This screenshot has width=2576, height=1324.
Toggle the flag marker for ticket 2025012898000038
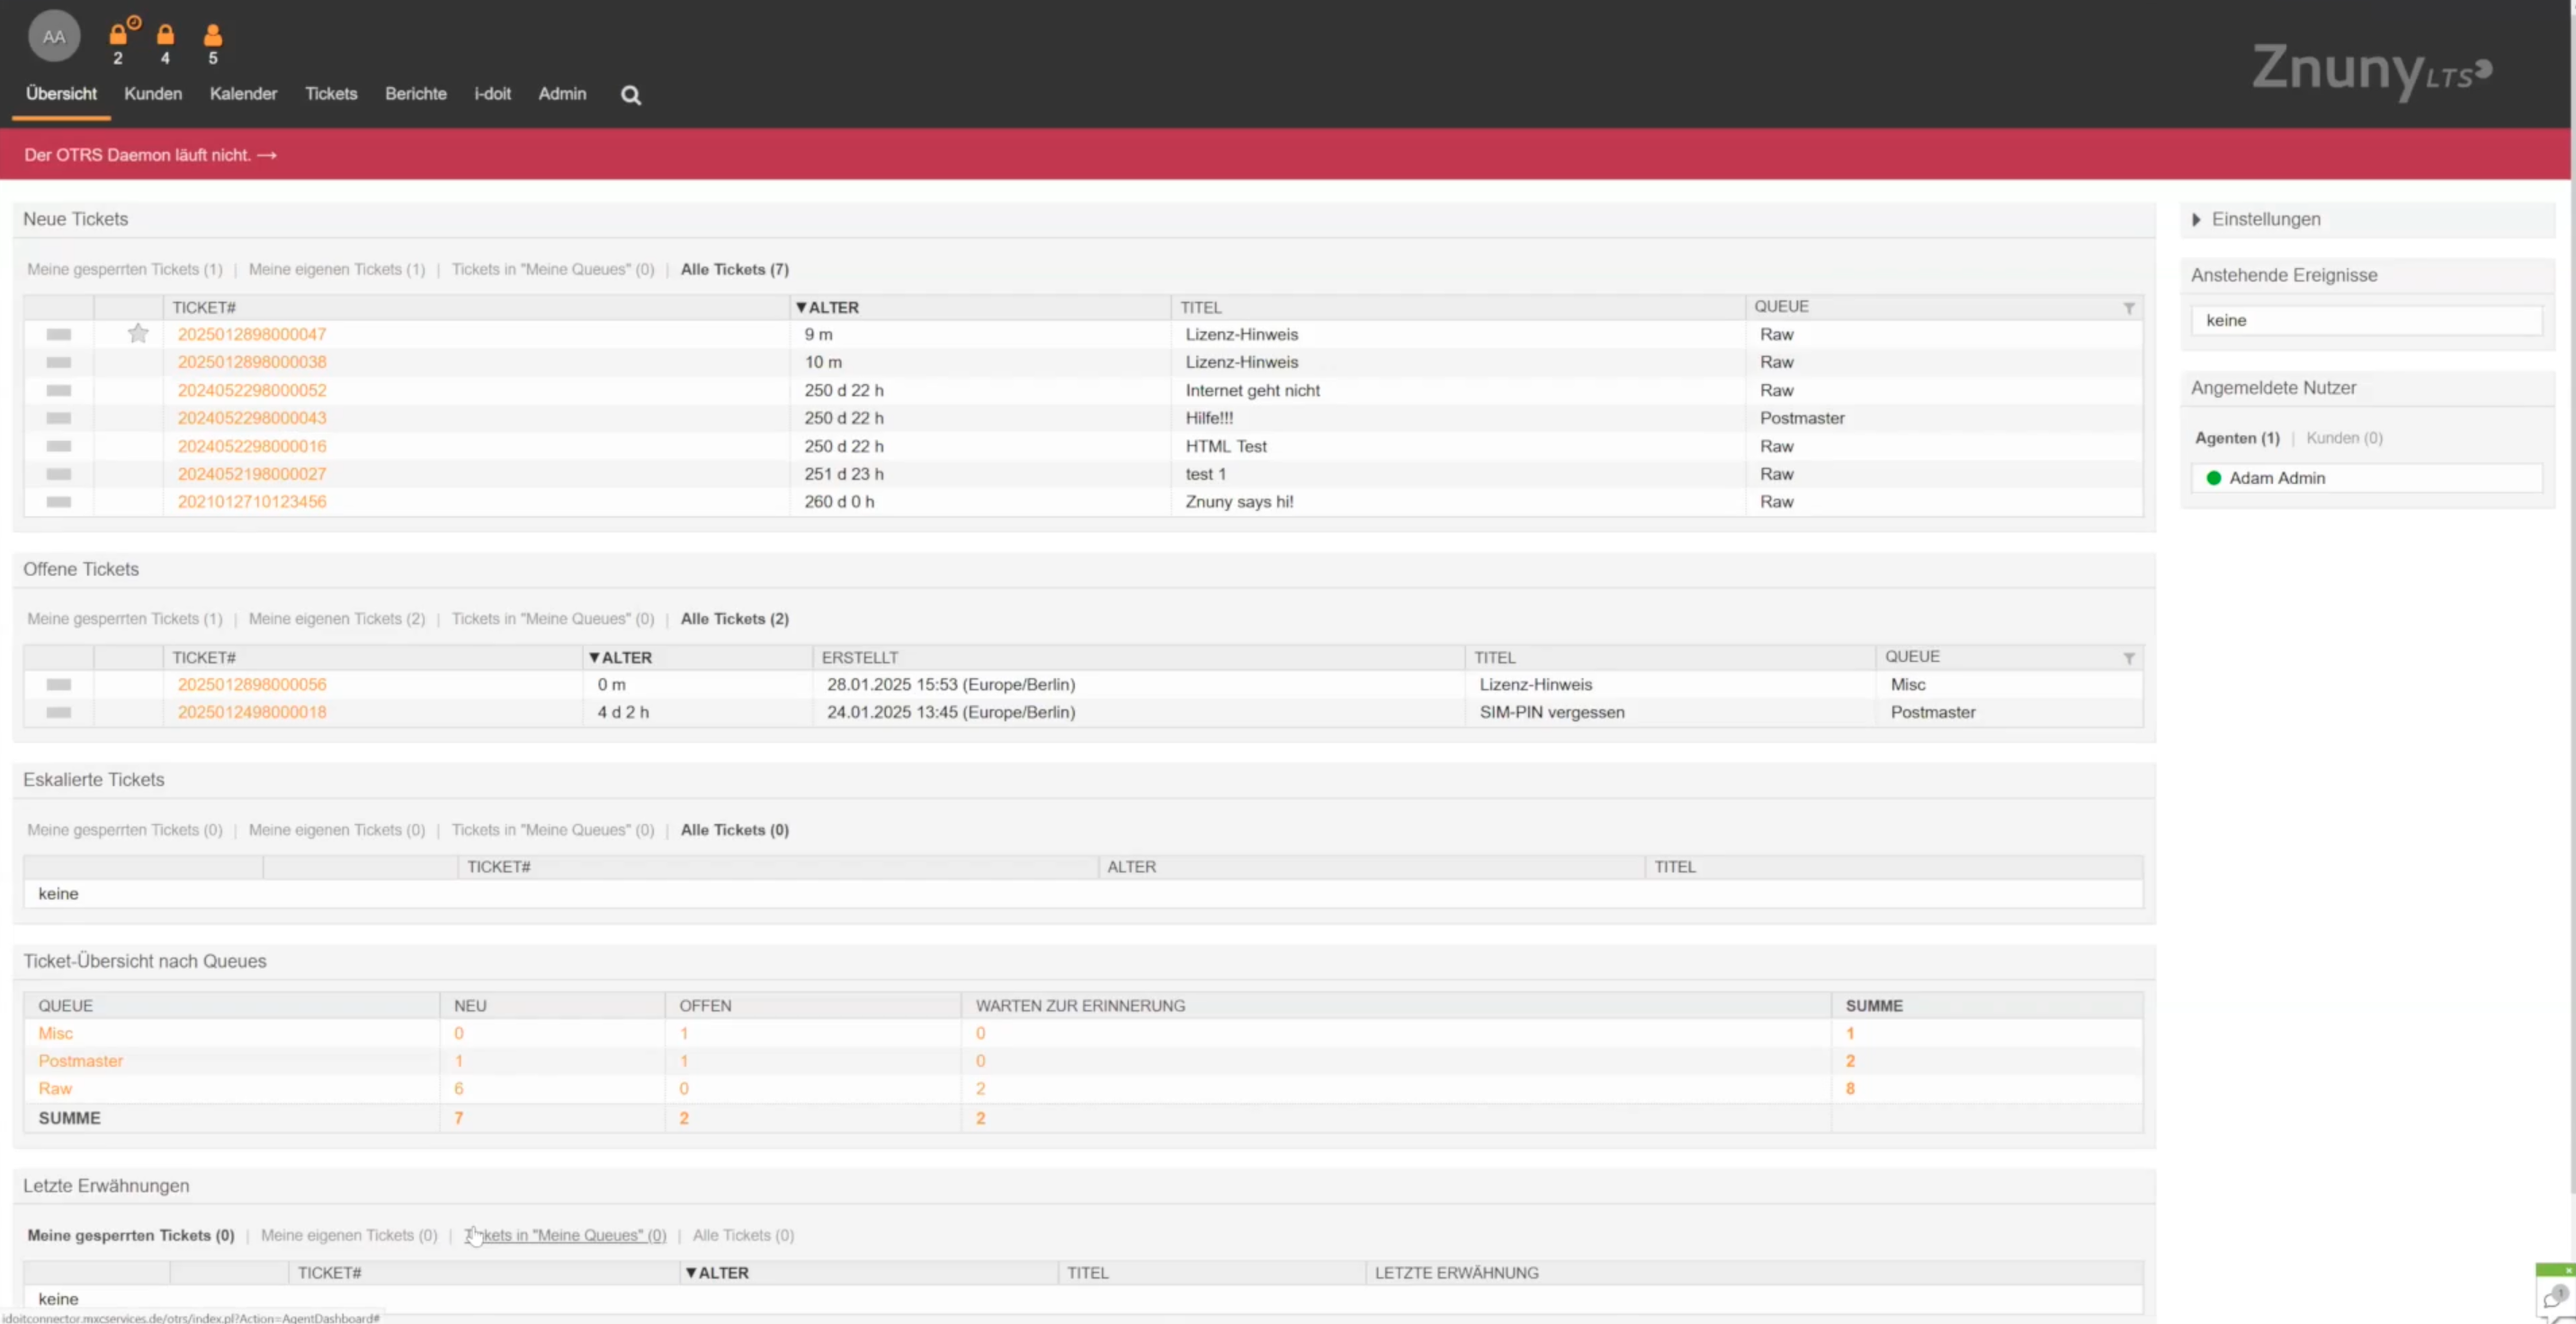pos(59,362)
